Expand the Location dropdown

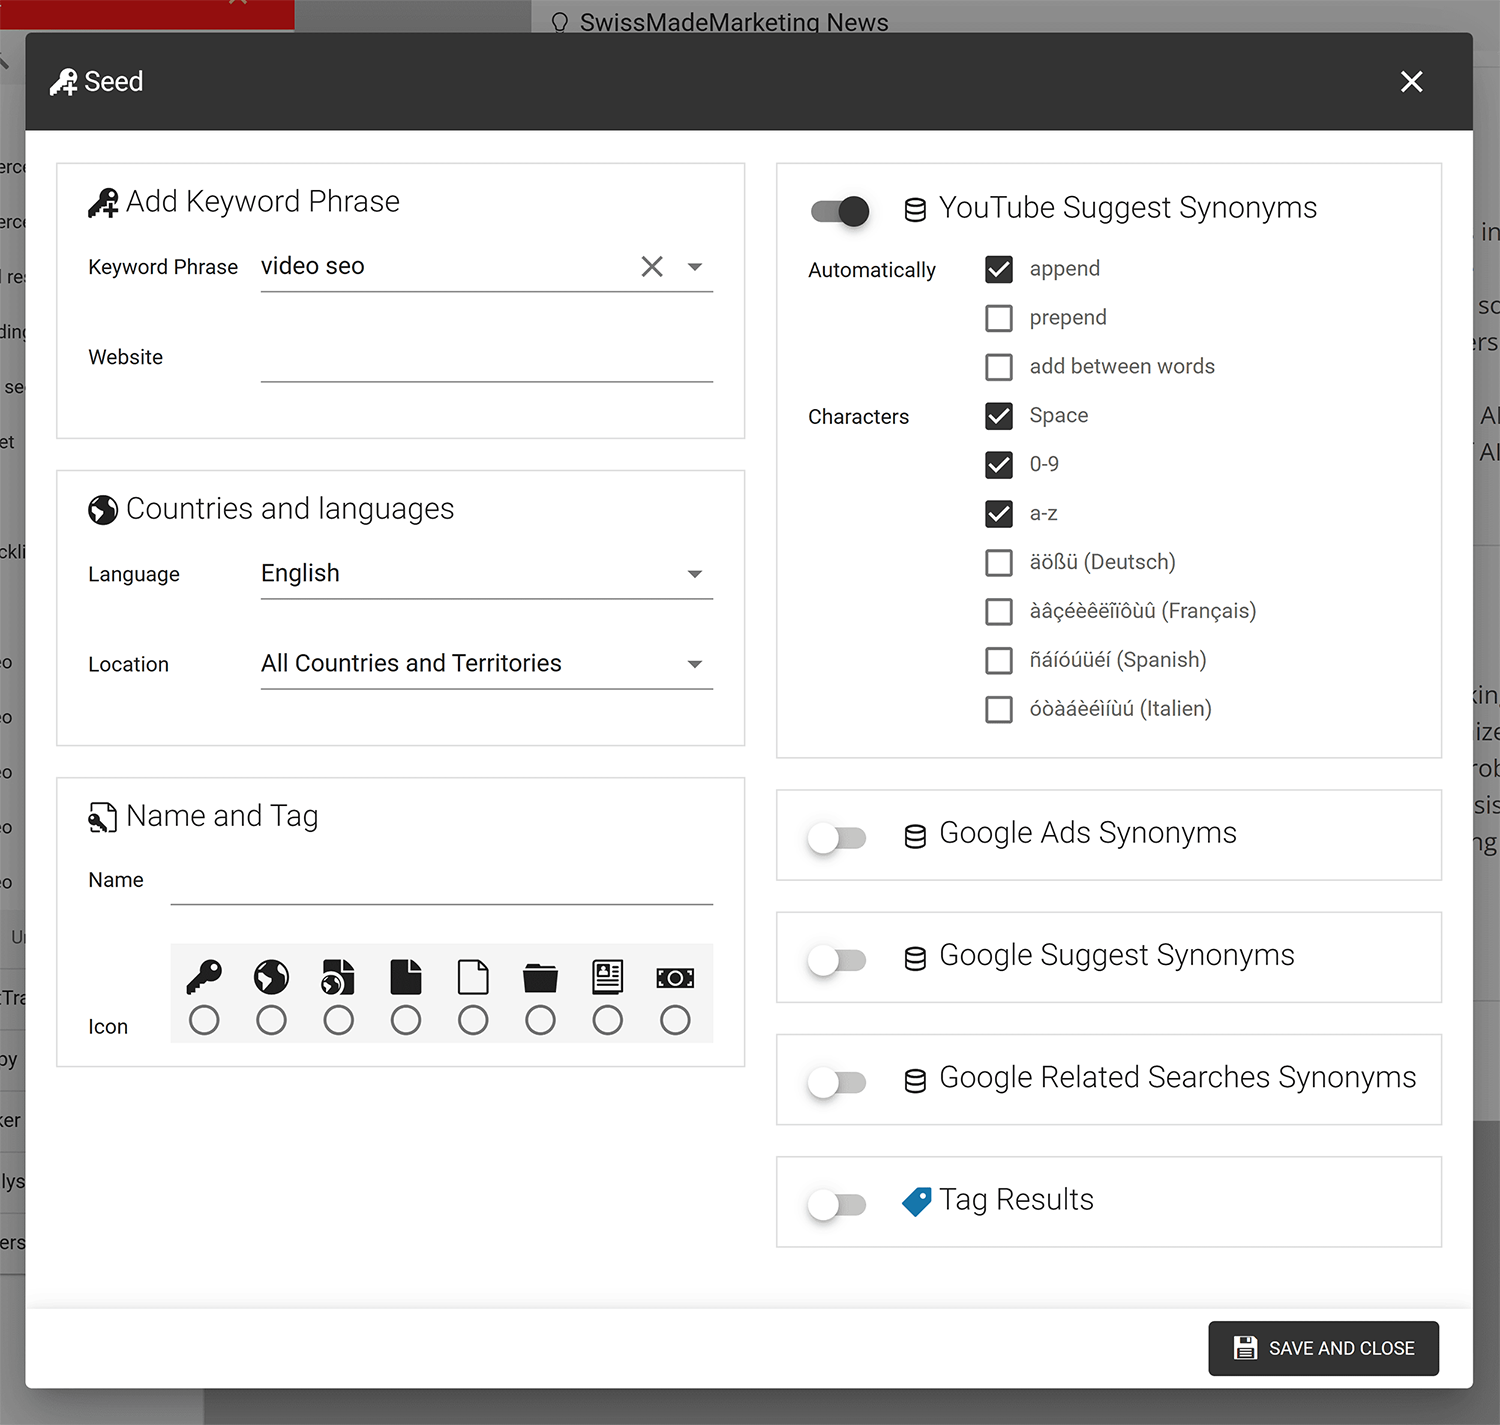click(487, 664)
